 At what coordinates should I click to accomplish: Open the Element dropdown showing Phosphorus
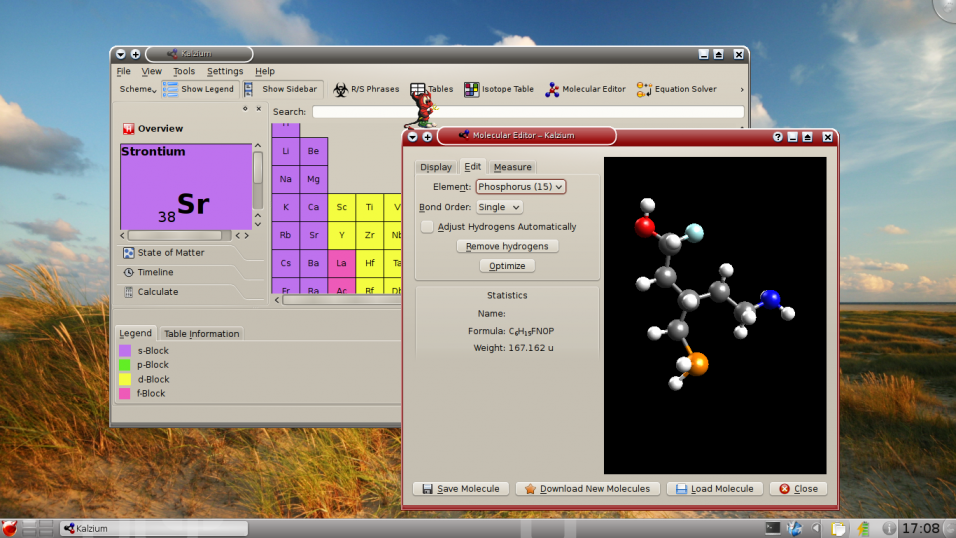click(x=520, y=186)
